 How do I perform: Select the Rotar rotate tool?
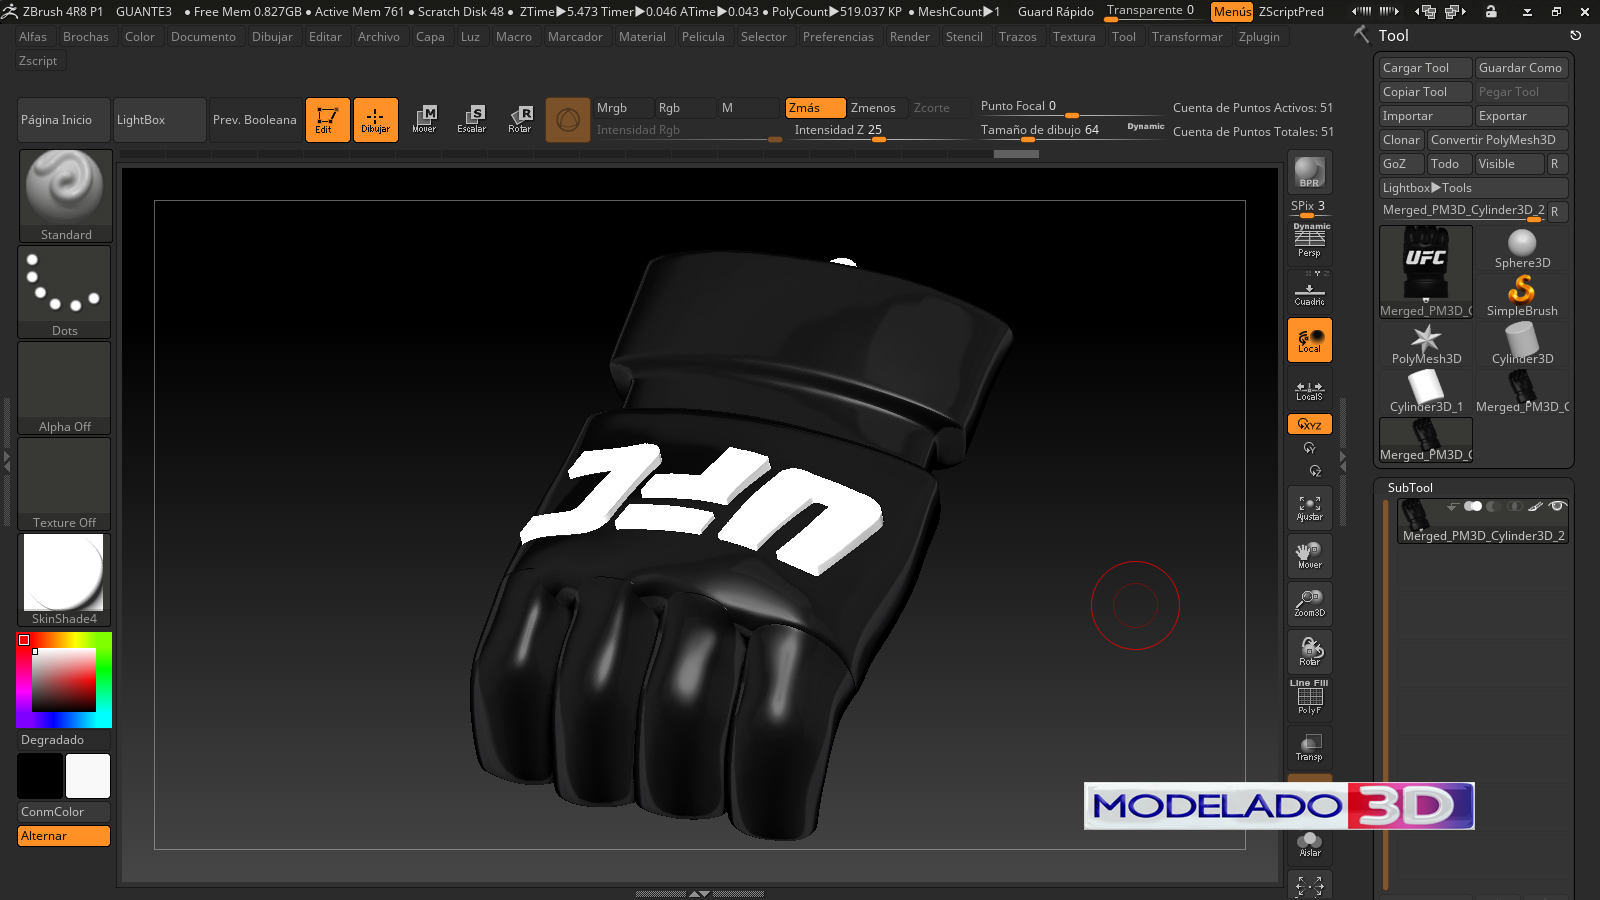520,120
